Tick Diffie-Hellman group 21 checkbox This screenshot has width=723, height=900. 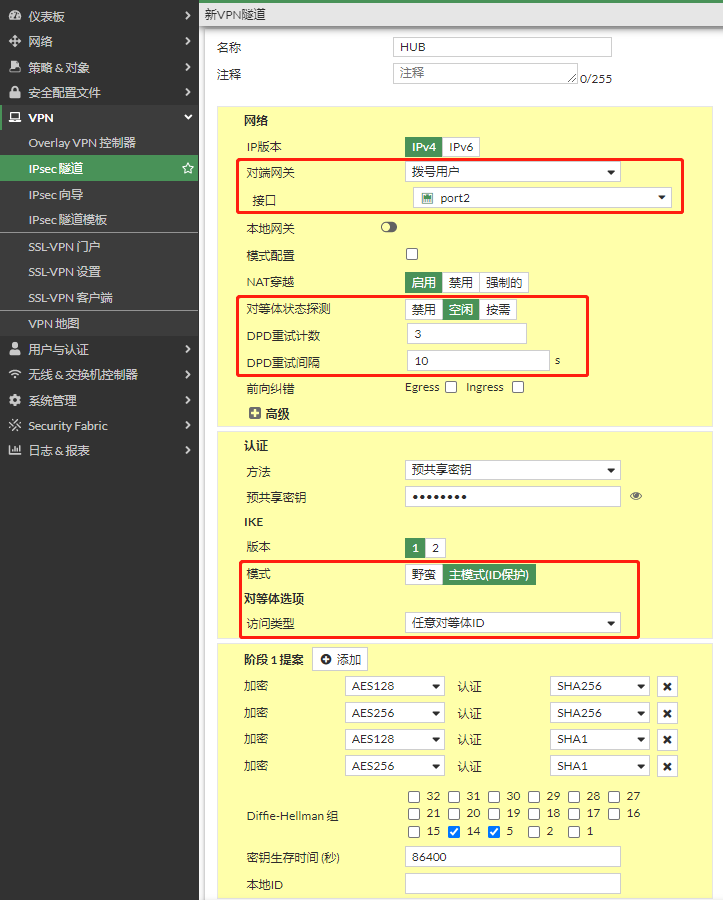tap(414, 814)
